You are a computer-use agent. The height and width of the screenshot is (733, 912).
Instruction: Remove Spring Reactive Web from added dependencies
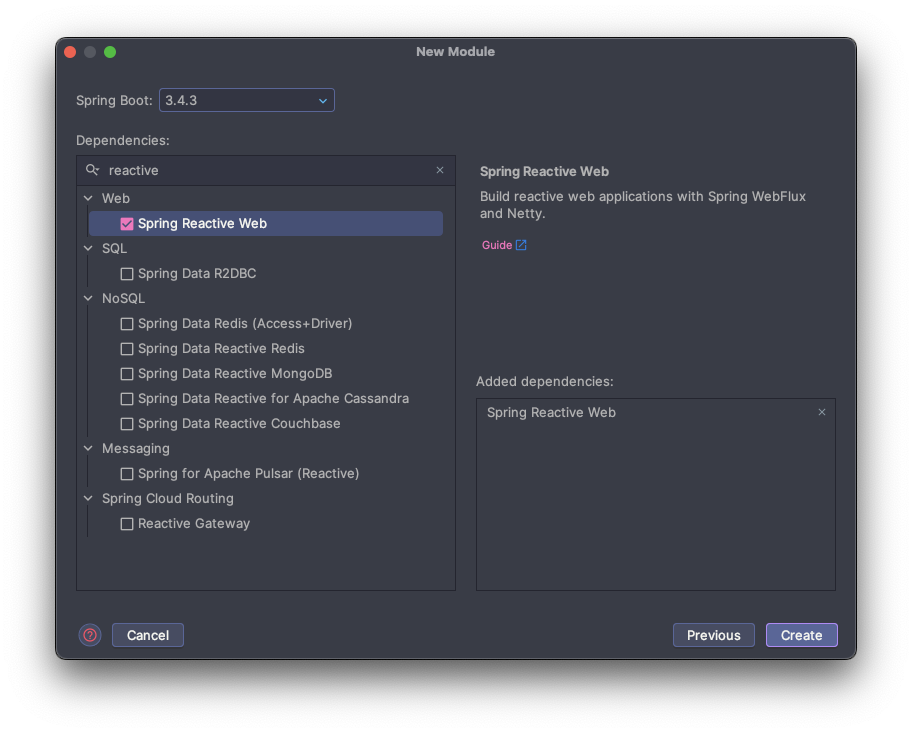click(x=822, y=412)
